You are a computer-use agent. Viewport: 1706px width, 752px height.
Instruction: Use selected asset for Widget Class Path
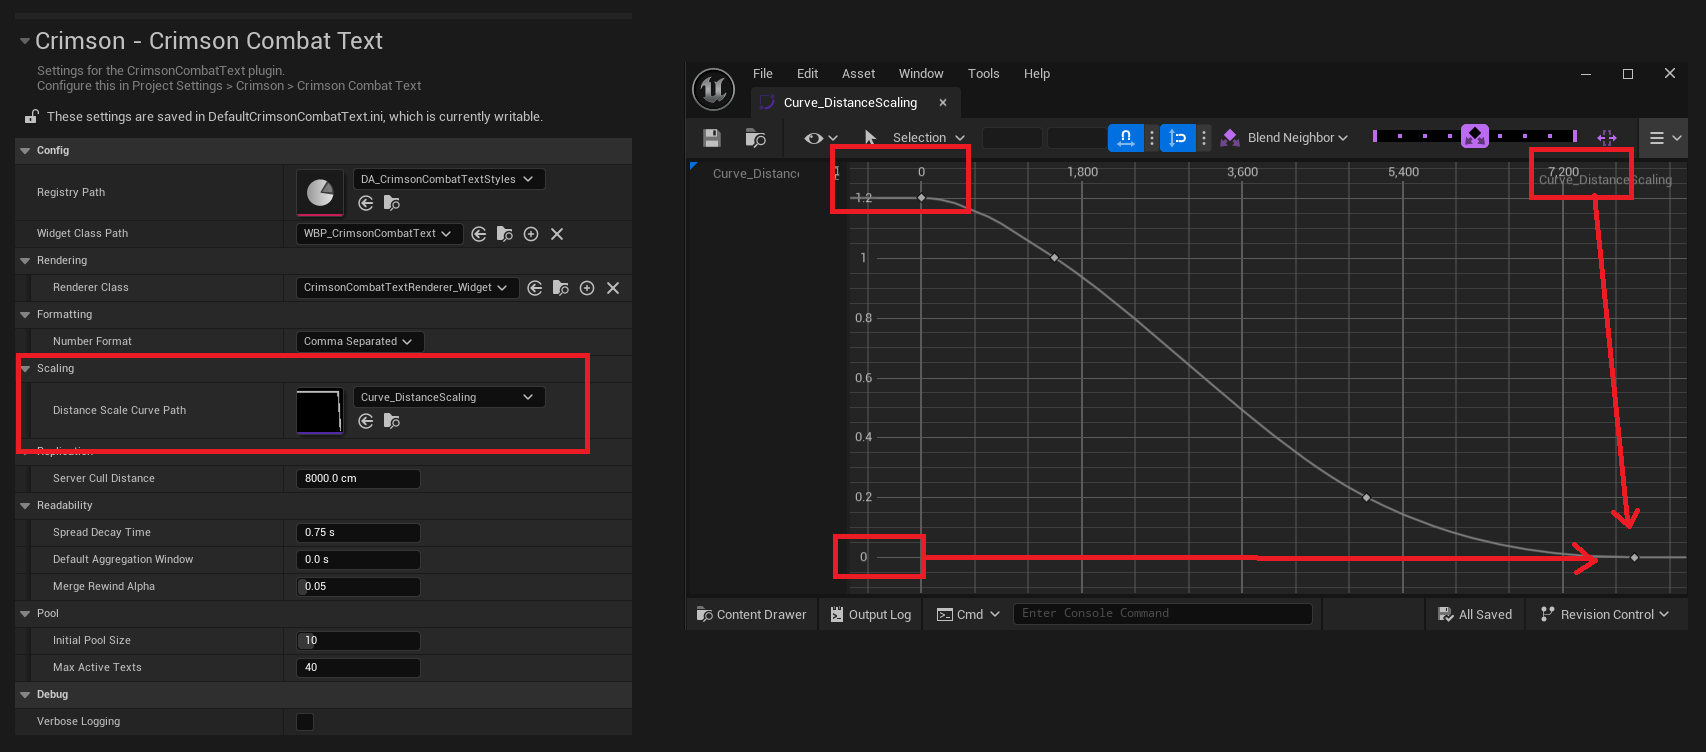click(479, 234)
